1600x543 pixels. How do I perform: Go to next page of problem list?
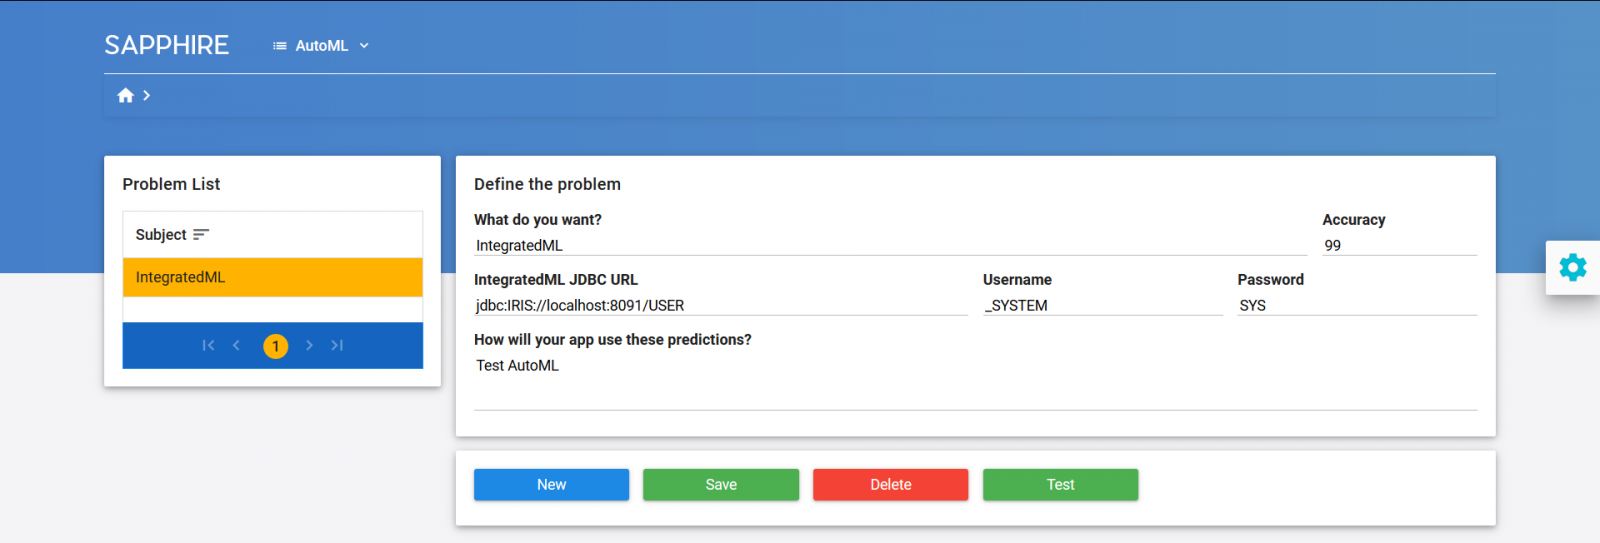(x=309, y=345)
